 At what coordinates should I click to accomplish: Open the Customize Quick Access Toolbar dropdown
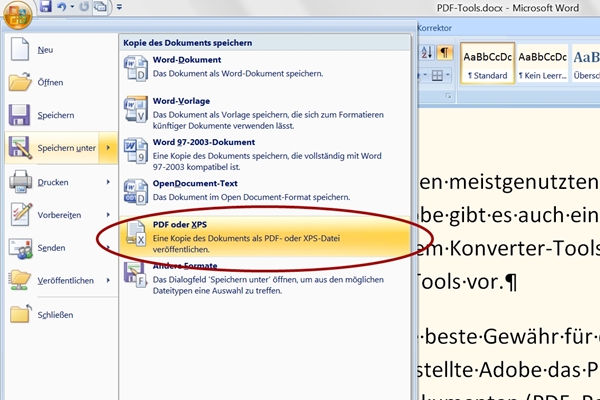click(119, 7)
